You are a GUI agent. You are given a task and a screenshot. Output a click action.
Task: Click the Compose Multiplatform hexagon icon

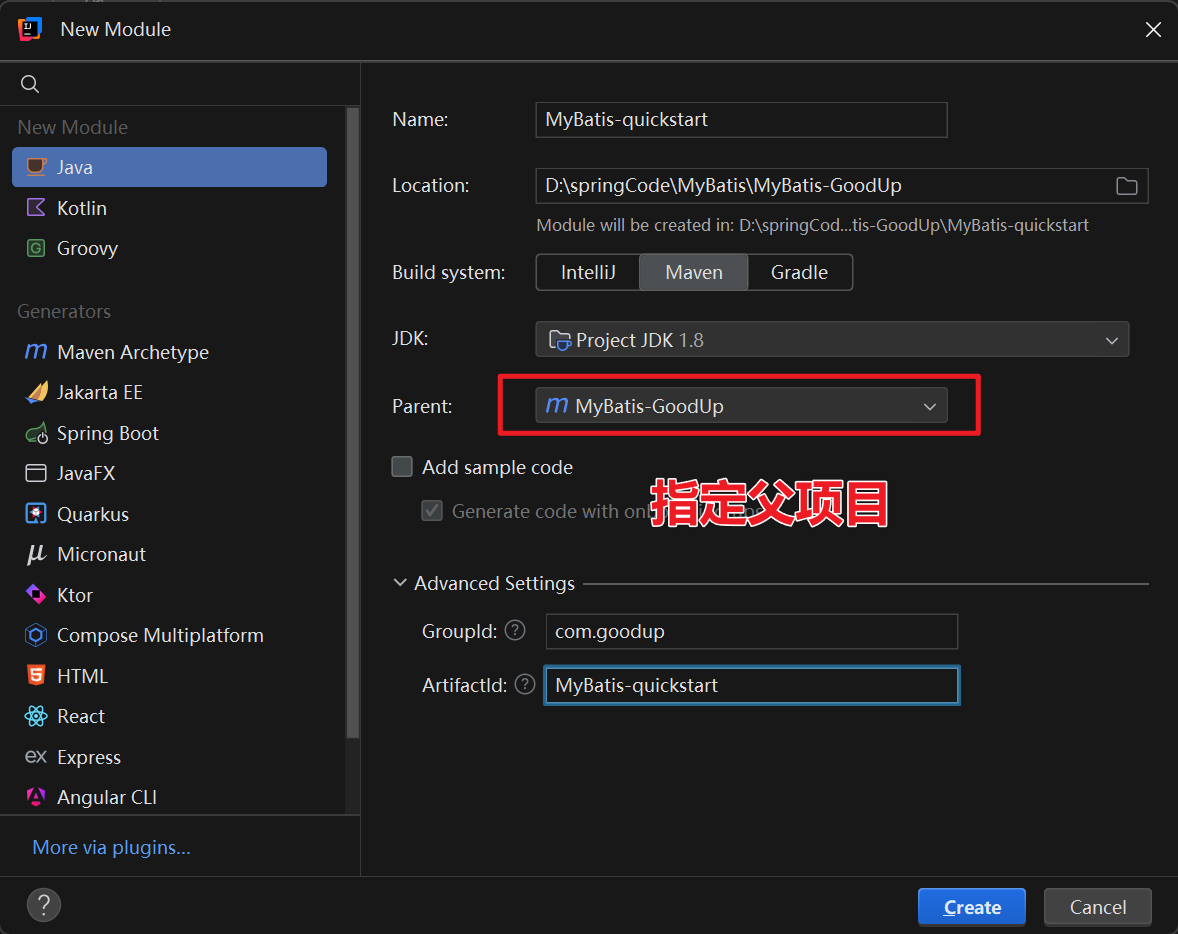coord(36,635)
